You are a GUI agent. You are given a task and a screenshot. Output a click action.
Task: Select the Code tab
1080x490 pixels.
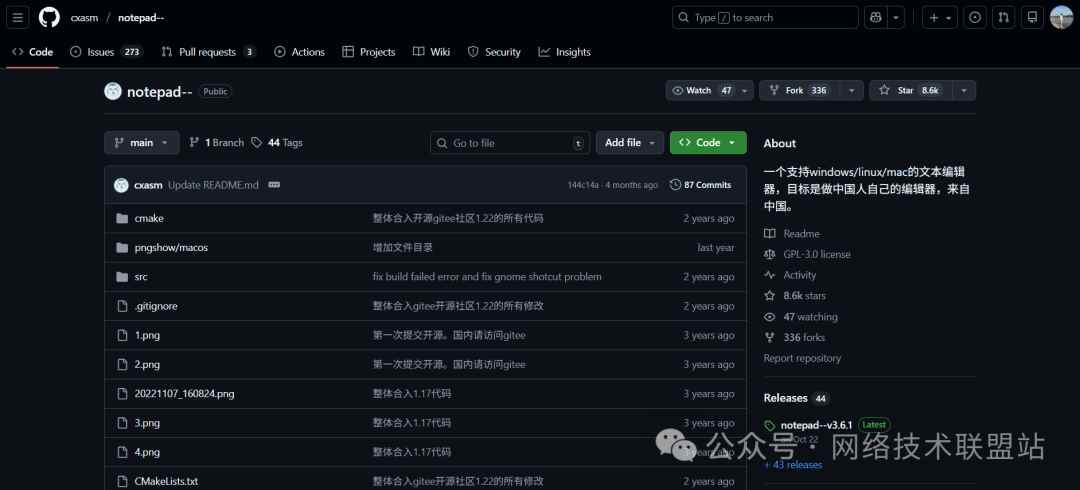(x=32, y=52)
